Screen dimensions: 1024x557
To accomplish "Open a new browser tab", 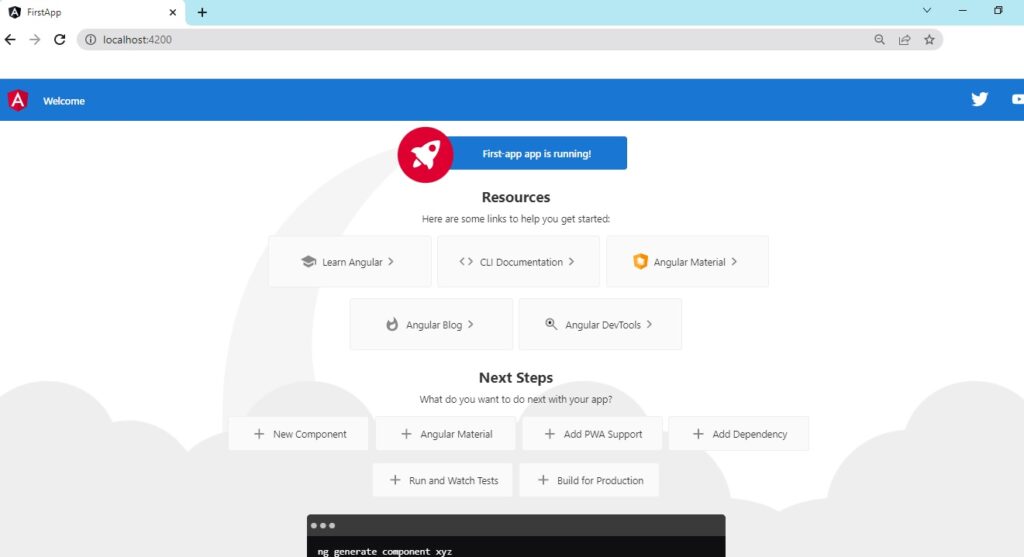I will [x=202, y=12].
